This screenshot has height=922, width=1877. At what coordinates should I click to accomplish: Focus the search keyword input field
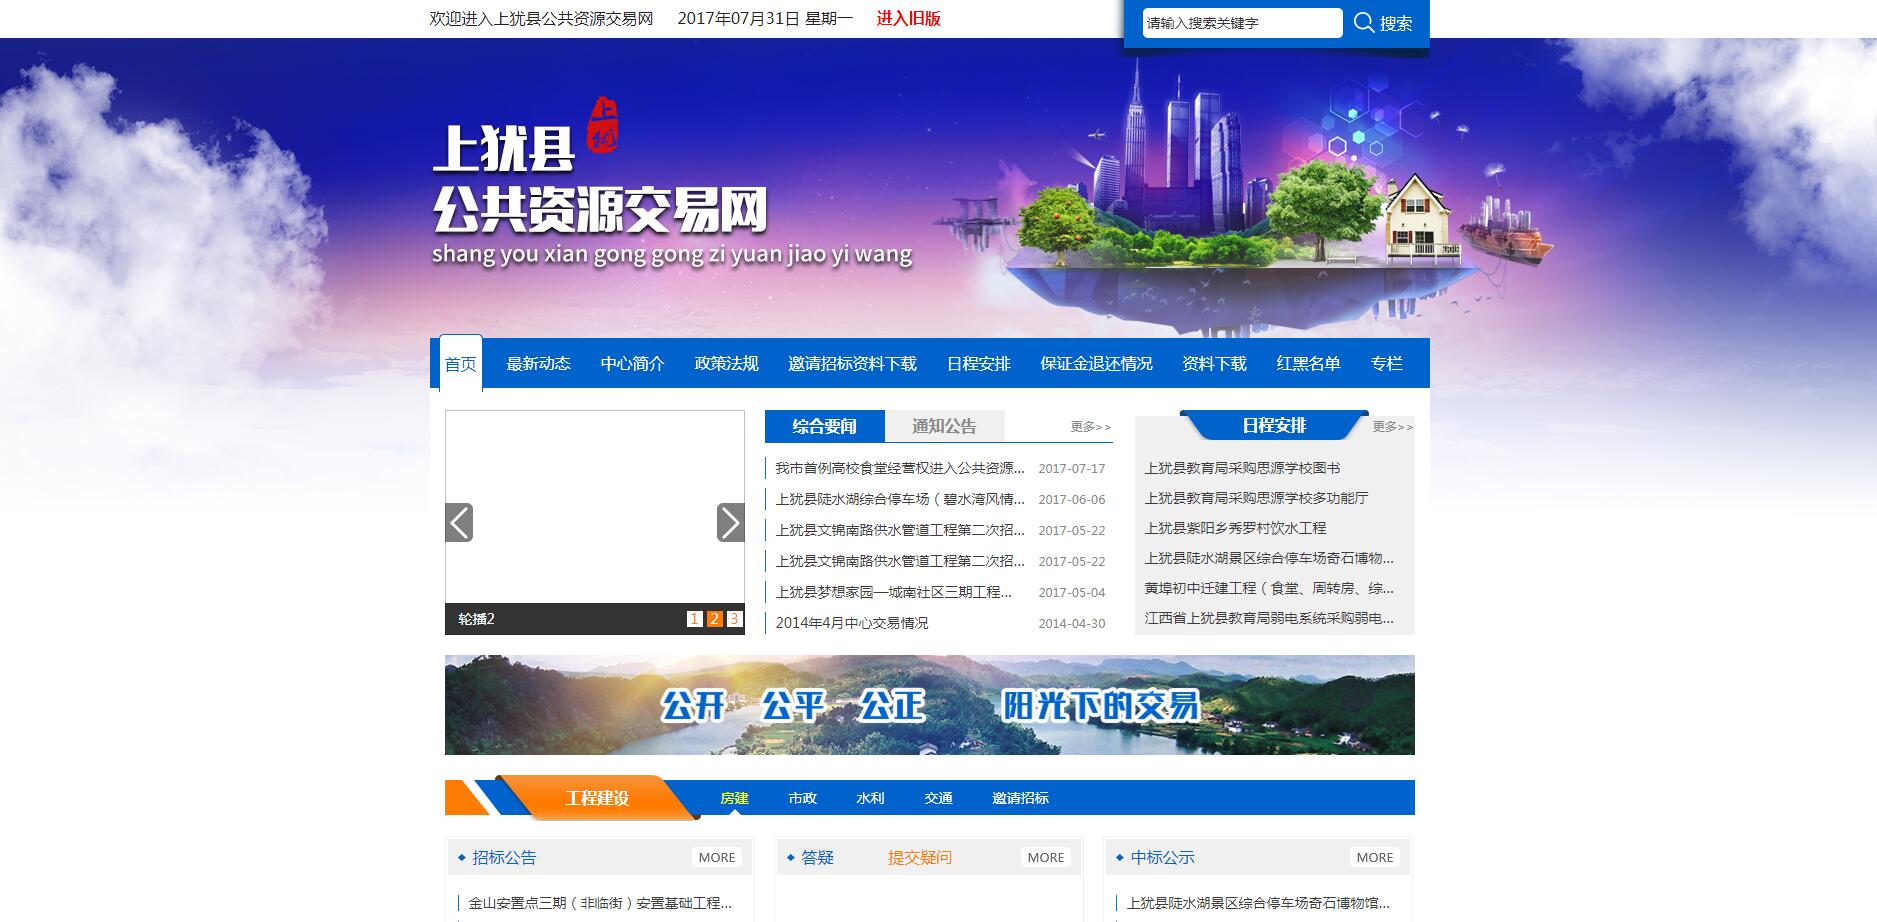1242,23
